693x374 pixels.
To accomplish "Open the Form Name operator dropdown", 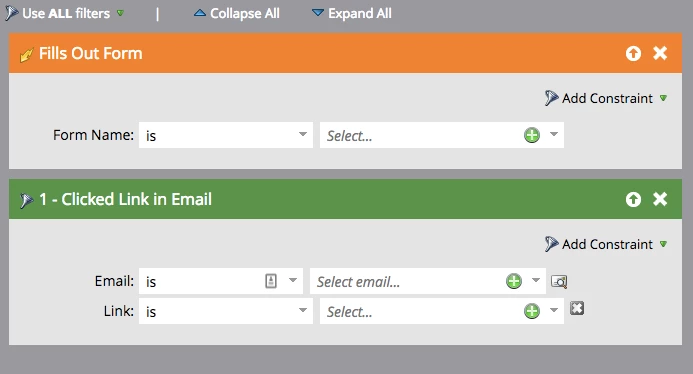I will click(226, 135).
